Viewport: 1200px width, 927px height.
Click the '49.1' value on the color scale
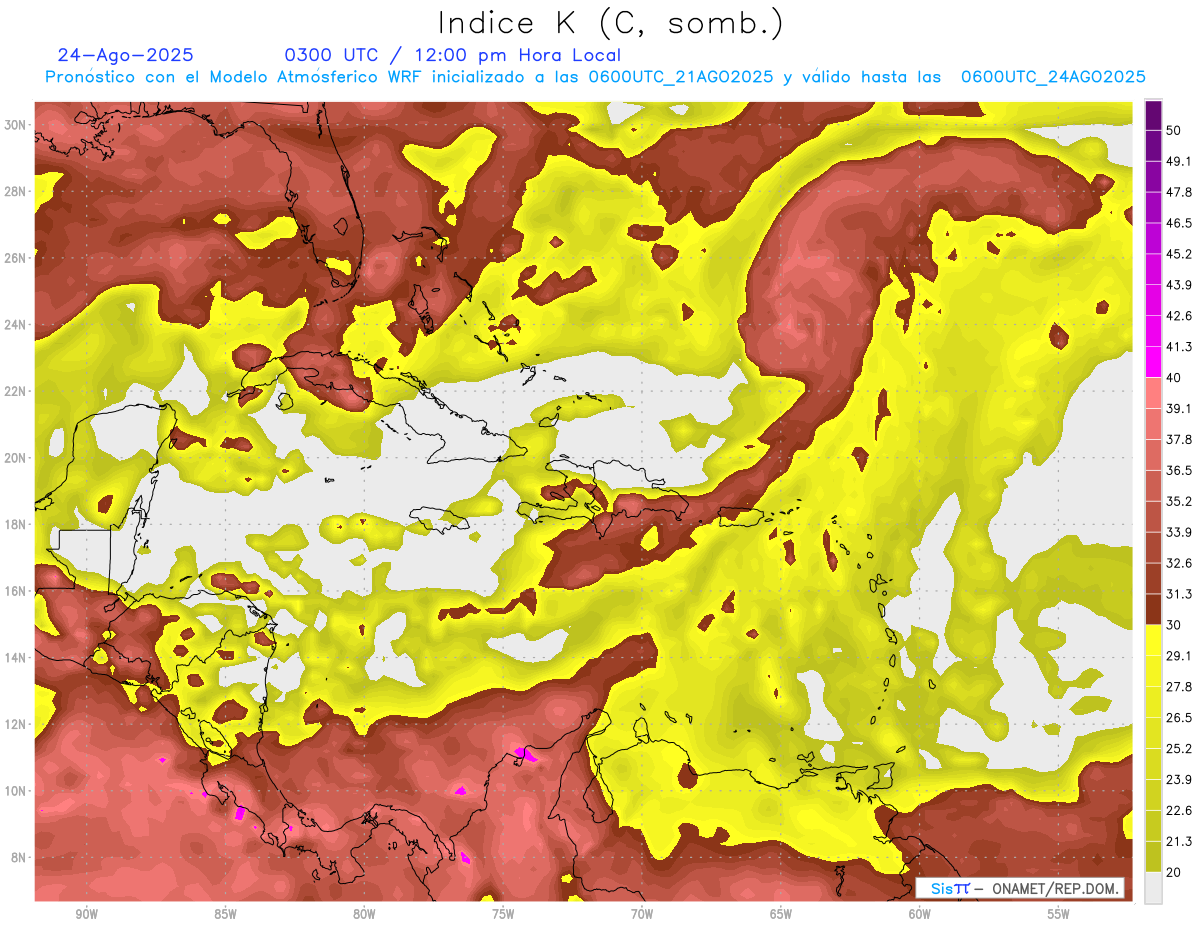pyautogui.click(x=1178, y=161)
